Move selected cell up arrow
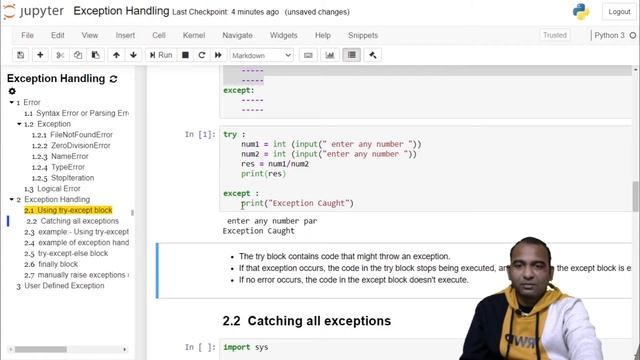 (x=116, y=55)
